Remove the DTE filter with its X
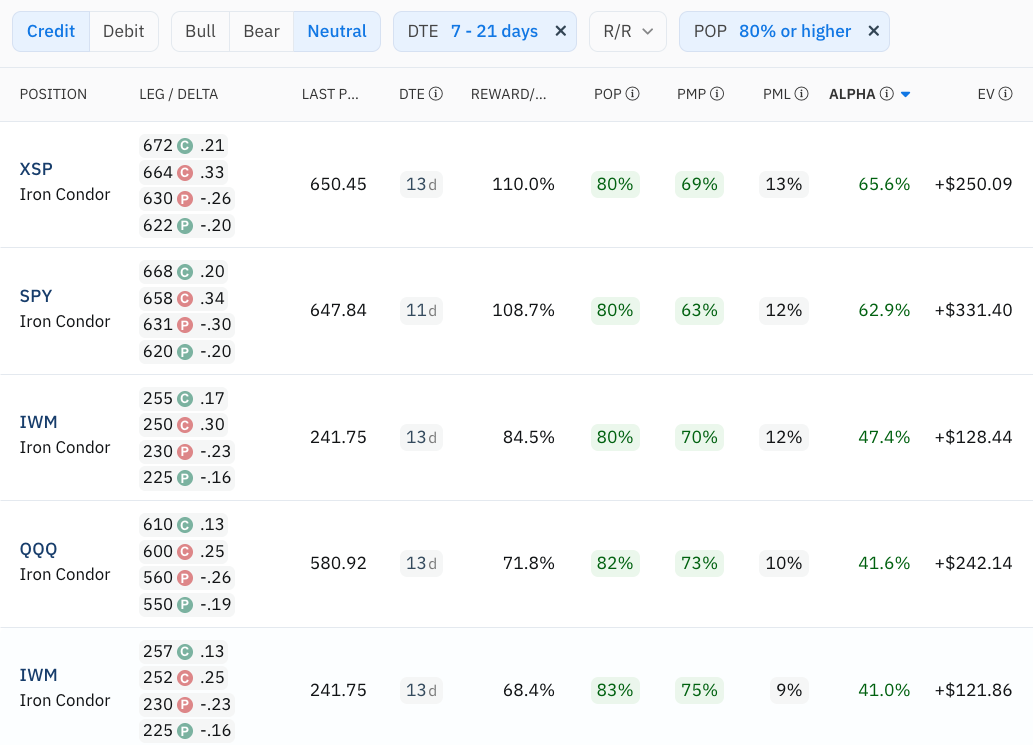 (561, 31)
